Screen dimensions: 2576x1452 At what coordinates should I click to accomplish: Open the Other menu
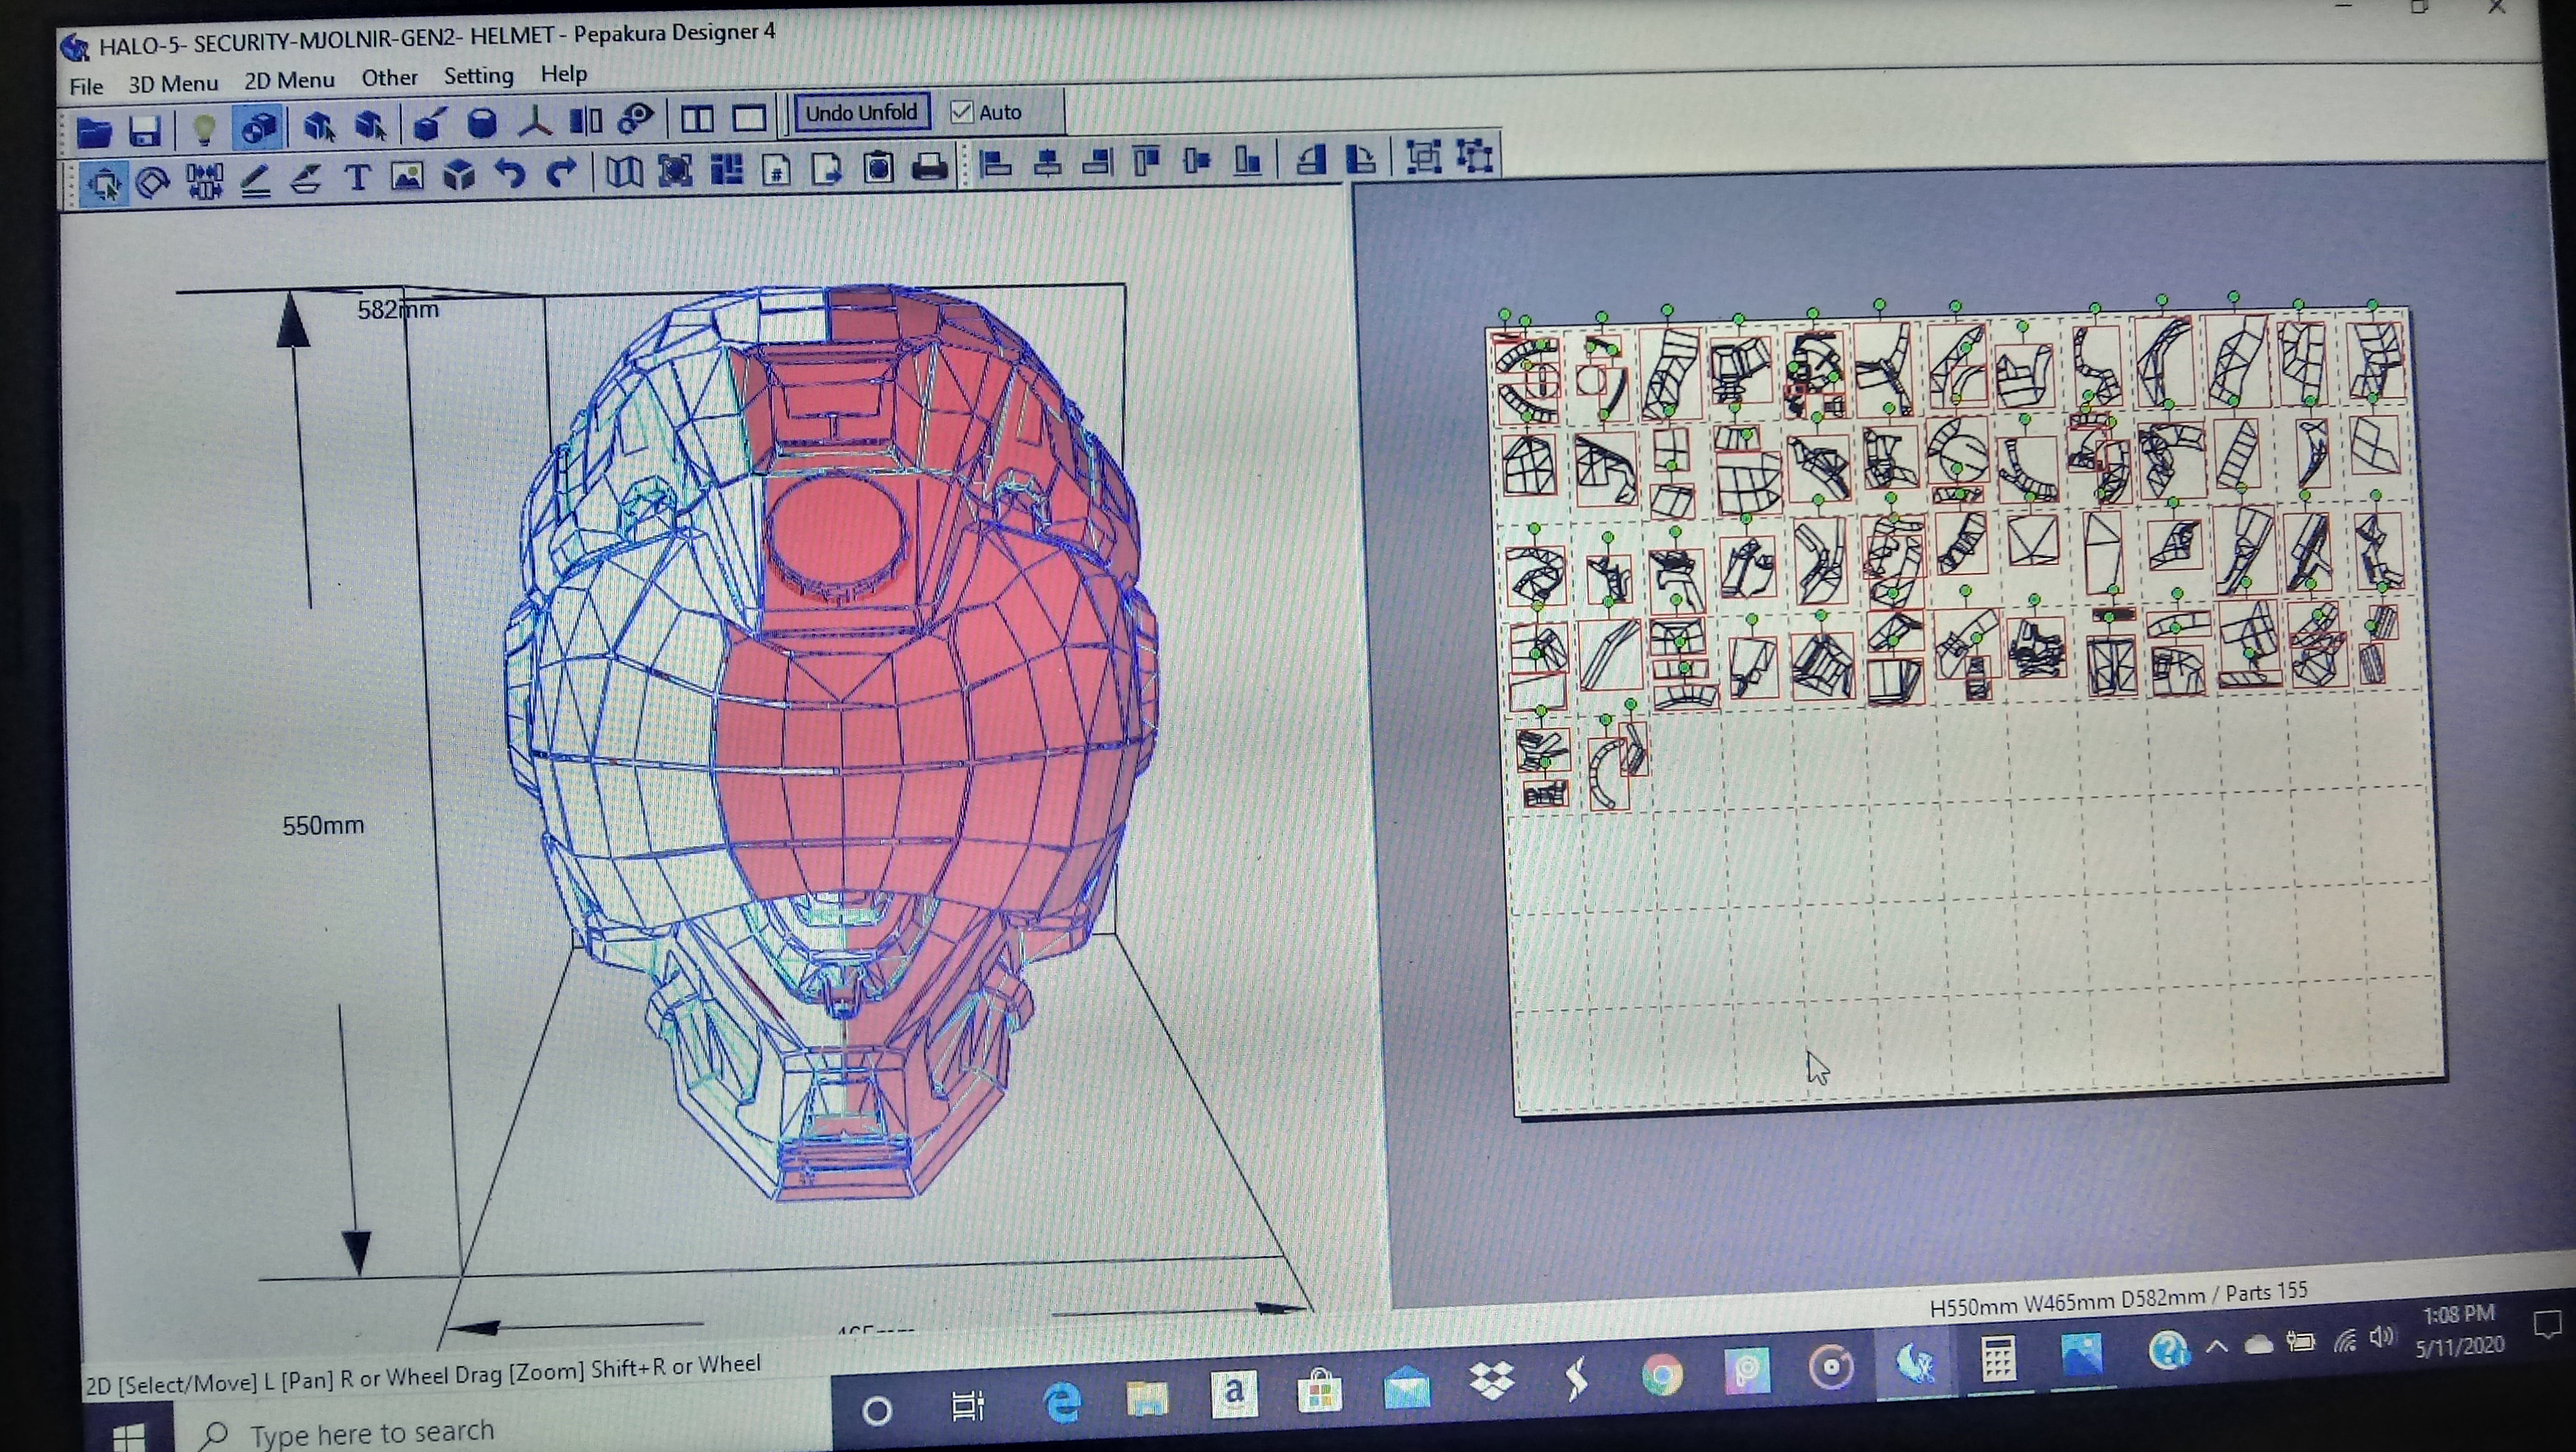pos(389,78)
